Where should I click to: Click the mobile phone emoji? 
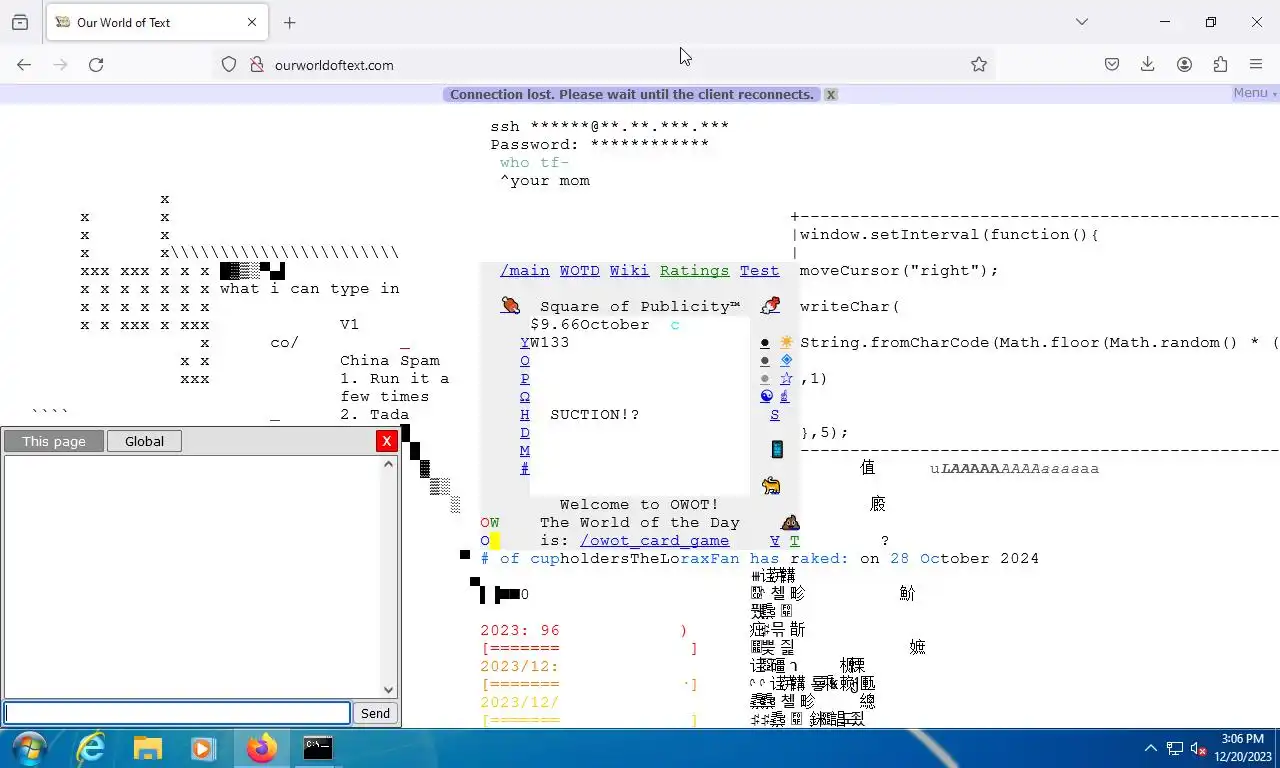coord(777,450)
